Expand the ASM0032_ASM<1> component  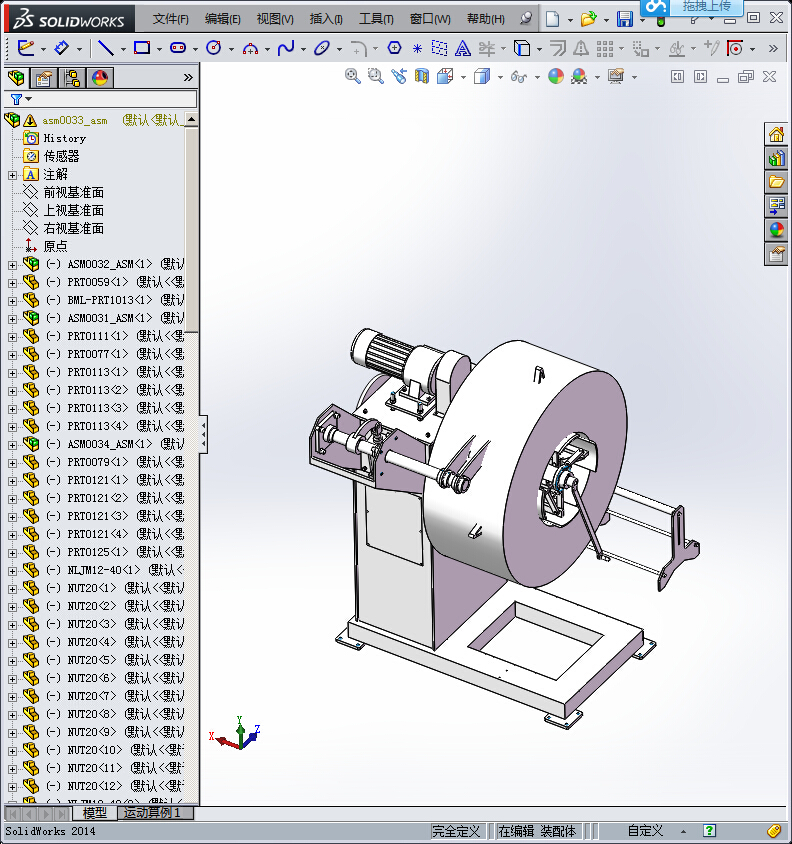(12, 265)
